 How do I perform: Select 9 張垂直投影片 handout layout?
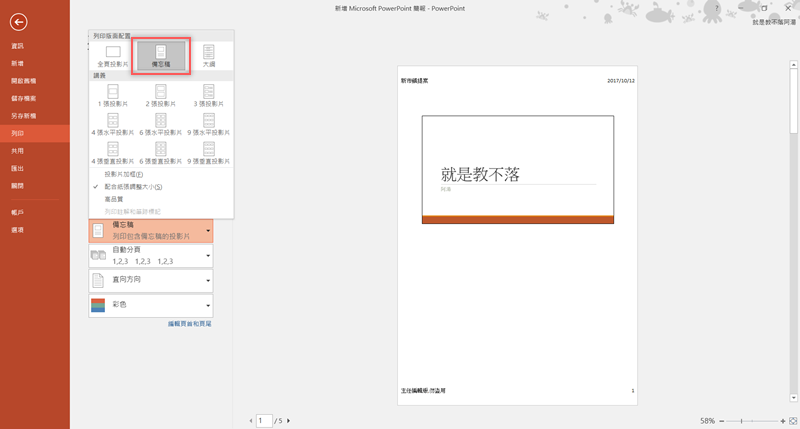coord(208,153)
